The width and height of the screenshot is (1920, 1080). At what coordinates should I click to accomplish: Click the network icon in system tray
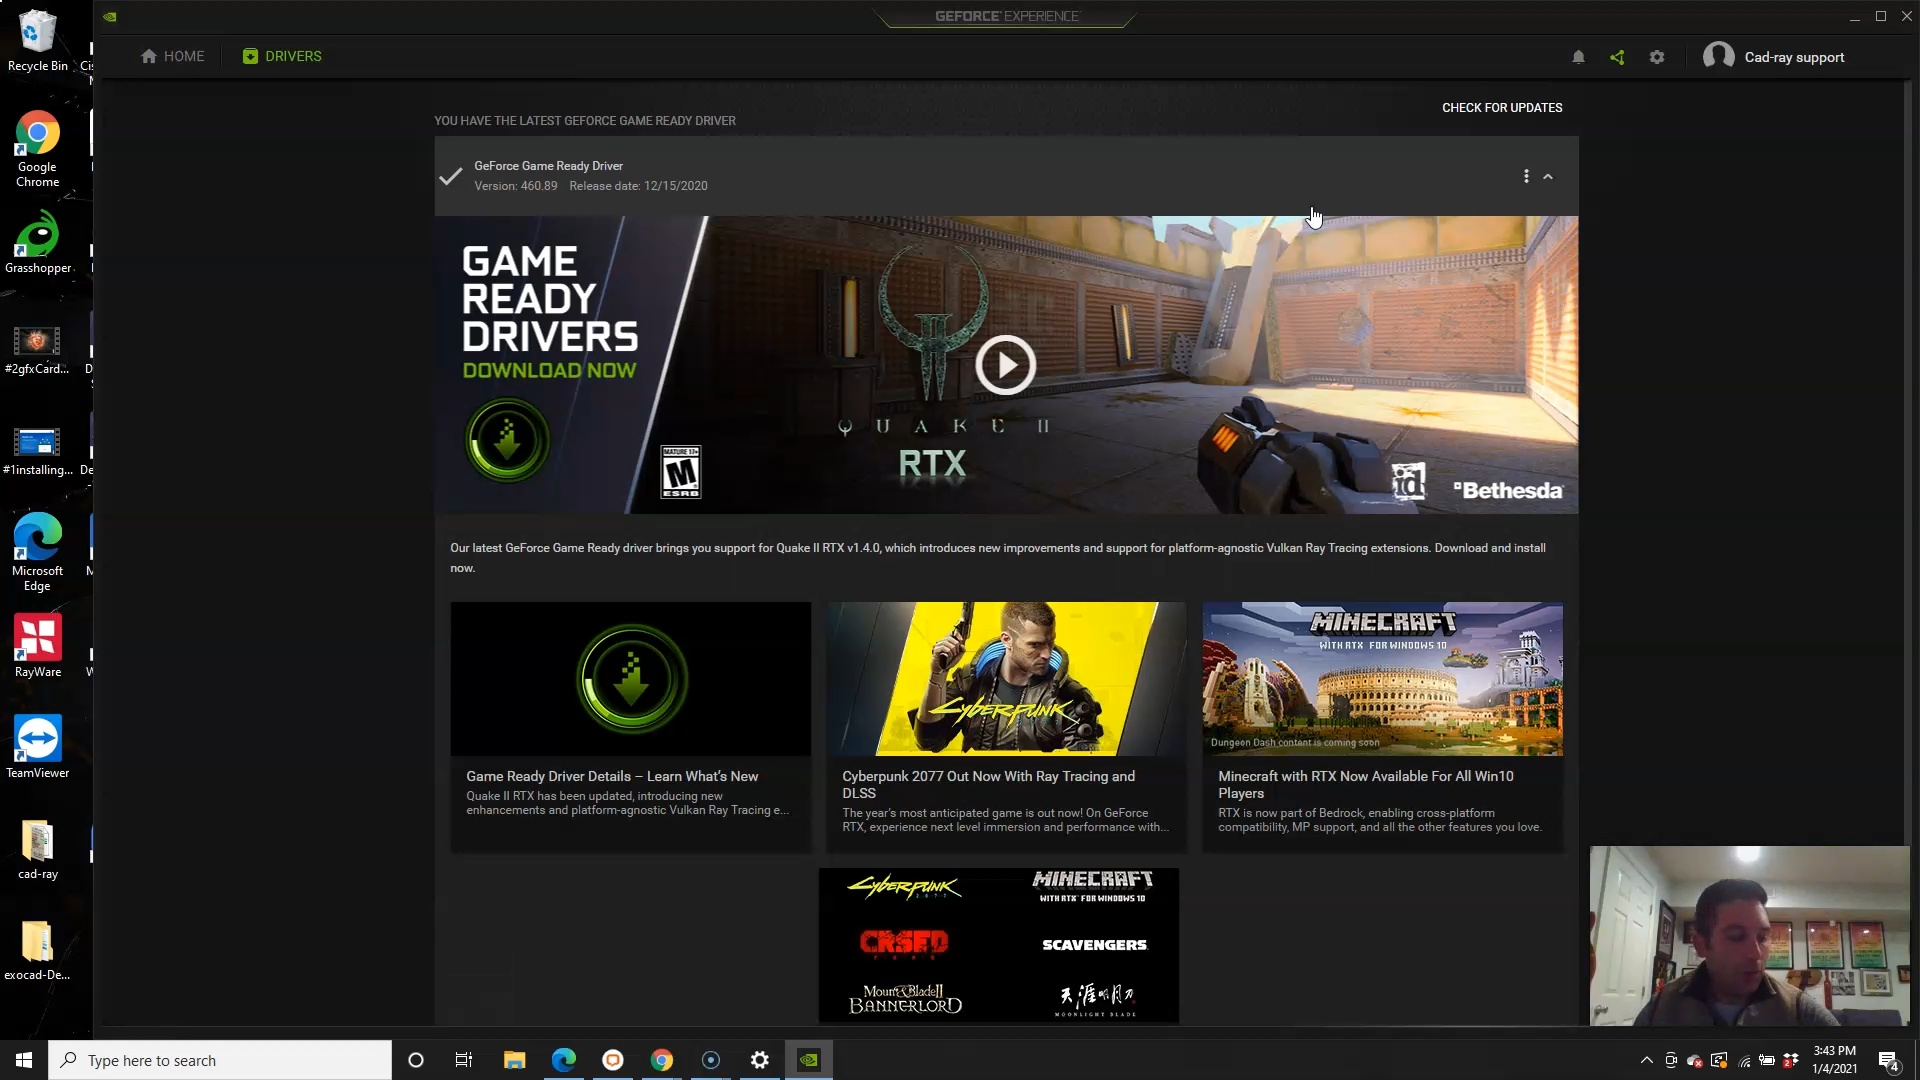(1744, 1060)
